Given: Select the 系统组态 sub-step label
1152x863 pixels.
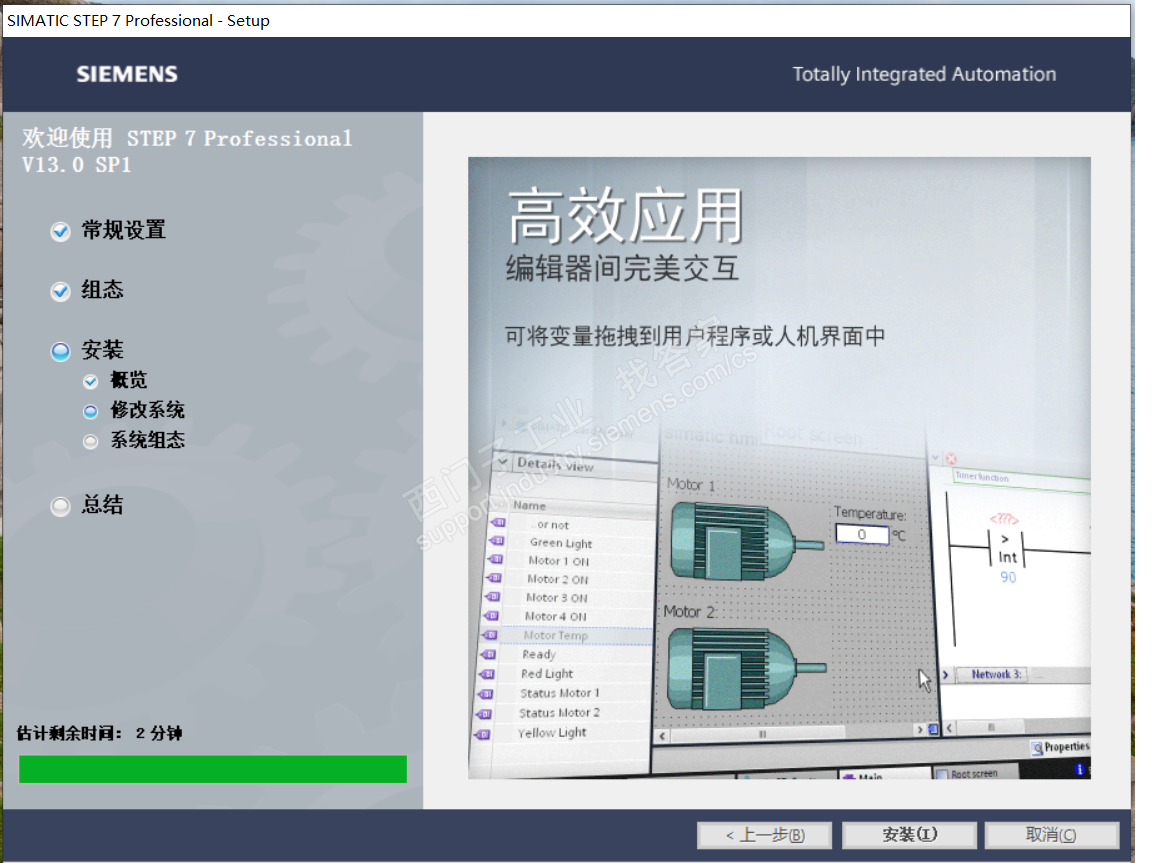Looking at the screenshot, I should pyautogui.click(x=147, y=440).
